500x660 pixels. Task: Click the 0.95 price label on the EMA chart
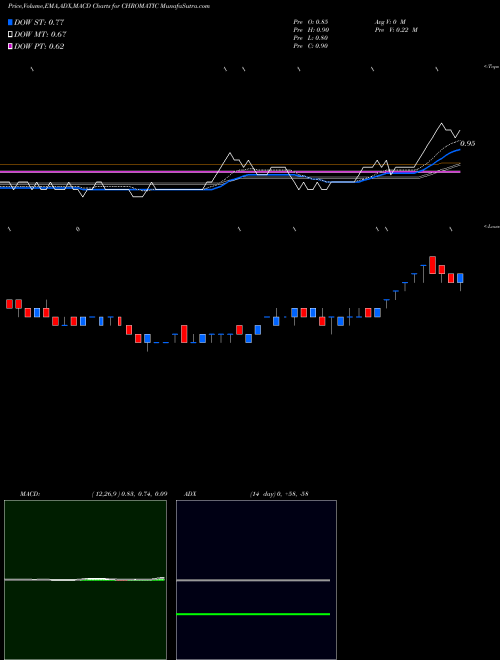[x=467, y=144]
